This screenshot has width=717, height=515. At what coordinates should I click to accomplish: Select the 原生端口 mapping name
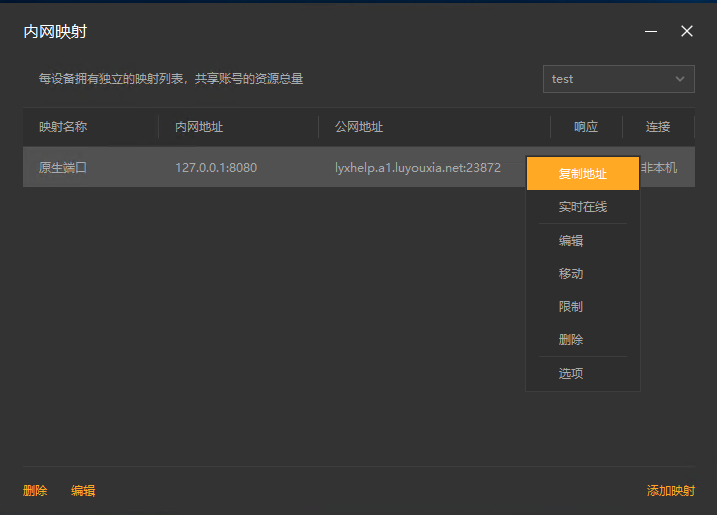pos(63,167)
